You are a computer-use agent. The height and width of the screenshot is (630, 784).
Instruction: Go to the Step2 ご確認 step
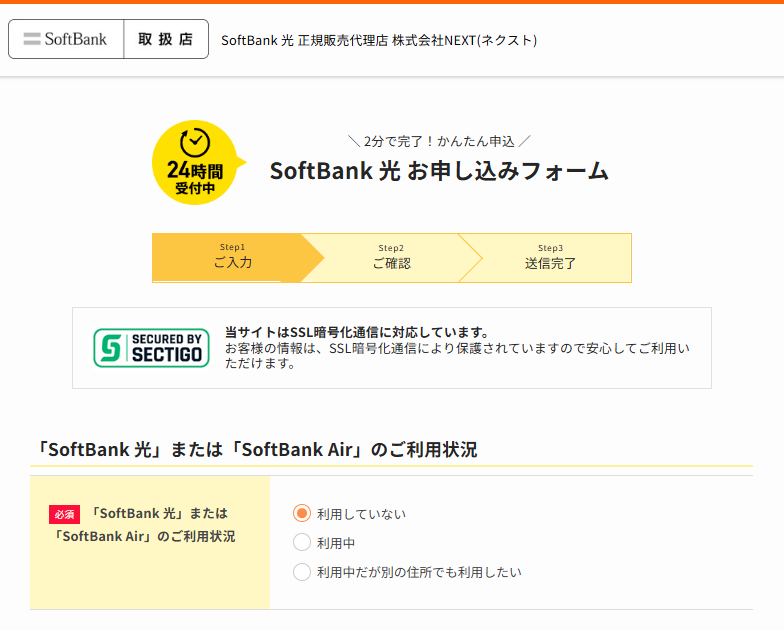pyautogui.click(x=391, y=258)
